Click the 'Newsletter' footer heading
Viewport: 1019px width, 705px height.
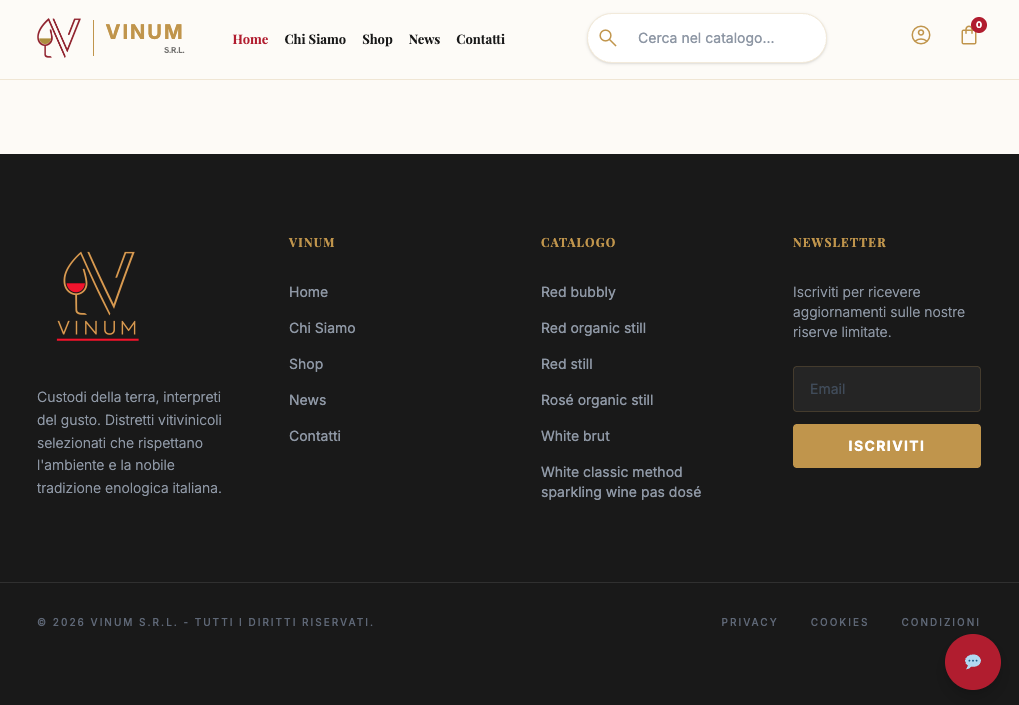840,242
